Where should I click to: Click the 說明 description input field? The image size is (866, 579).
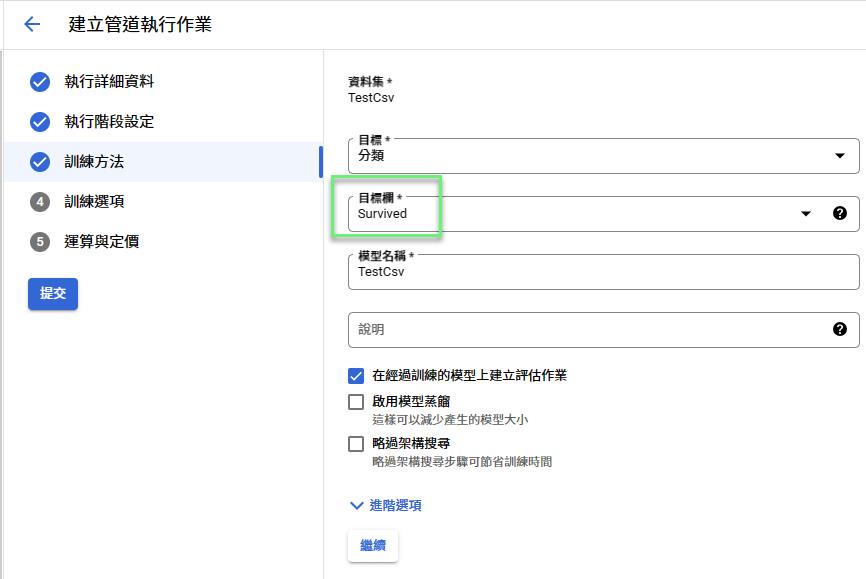point(585,329)
